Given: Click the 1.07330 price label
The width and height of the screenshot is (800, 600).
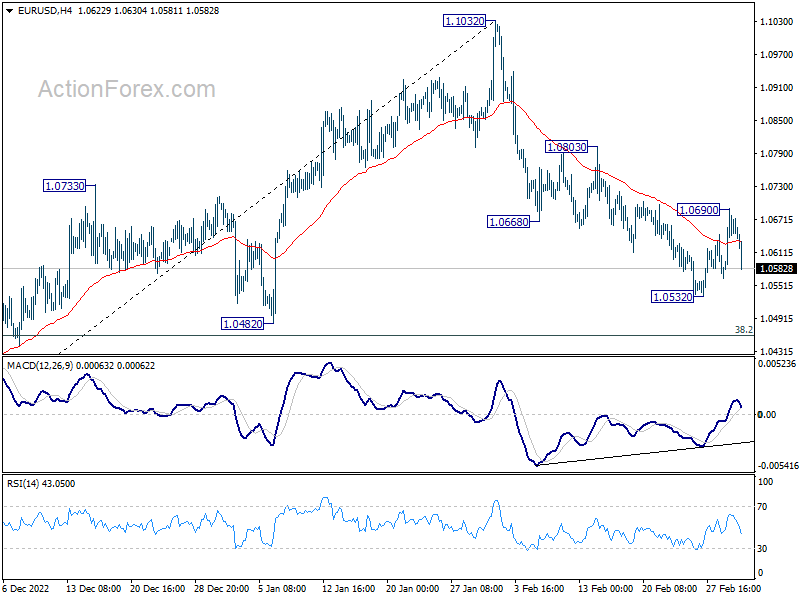Looking at the screenshot, I should (64, 186).
